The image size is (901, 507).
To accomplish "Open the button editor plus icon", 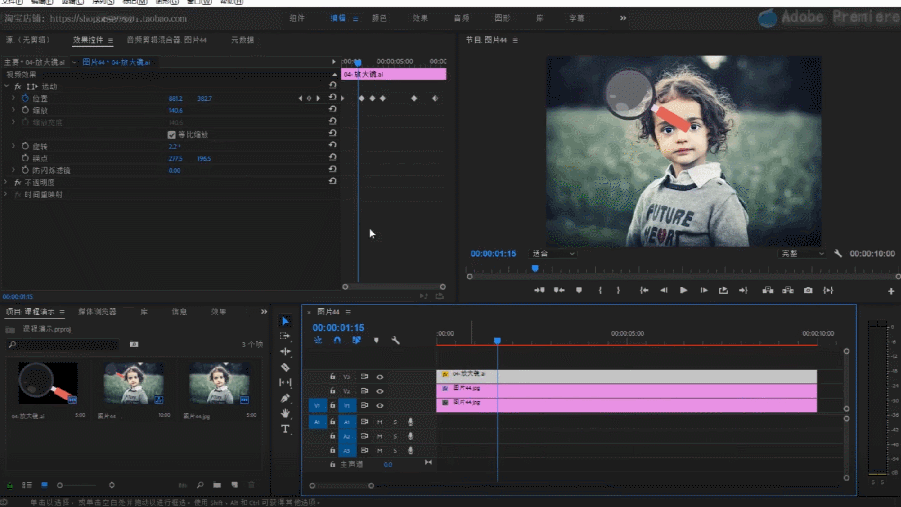I will (891, 291).
